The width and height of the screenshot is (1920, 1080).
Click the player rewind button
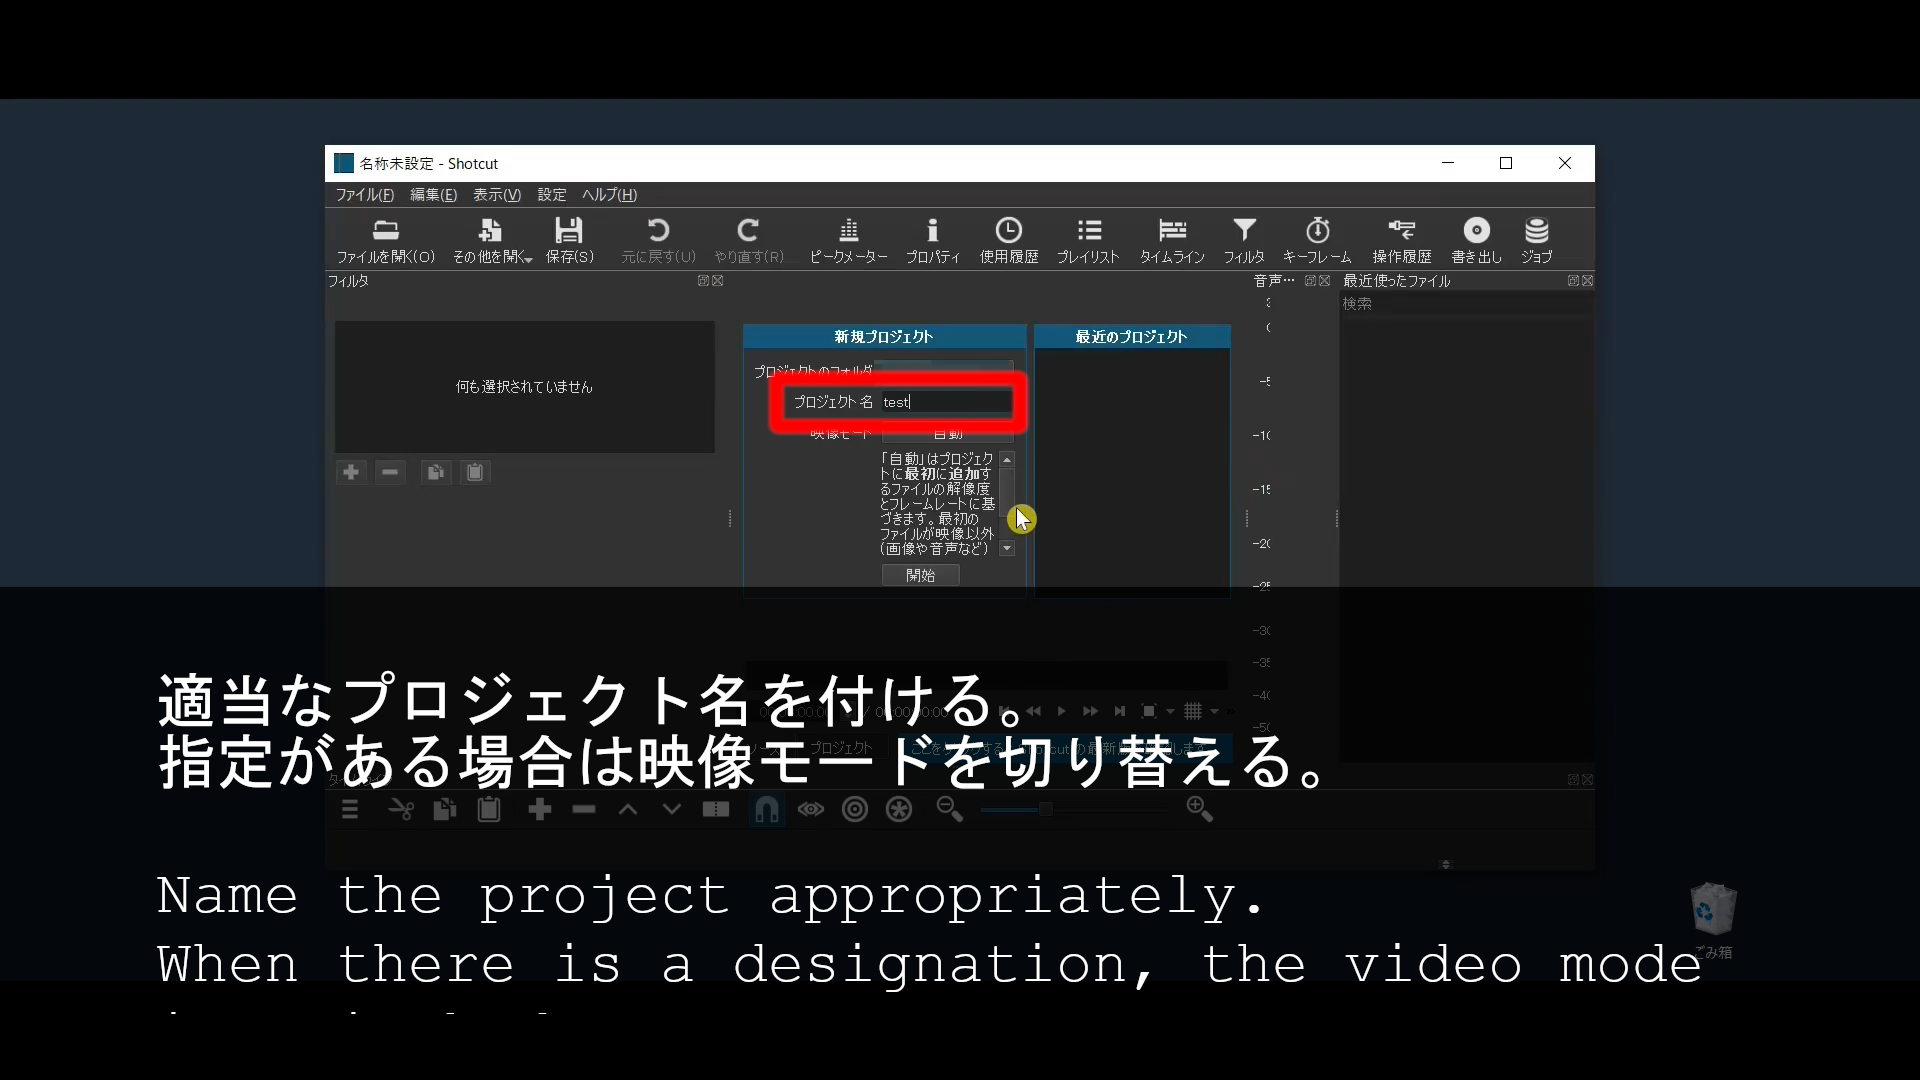pos(1034,711)
